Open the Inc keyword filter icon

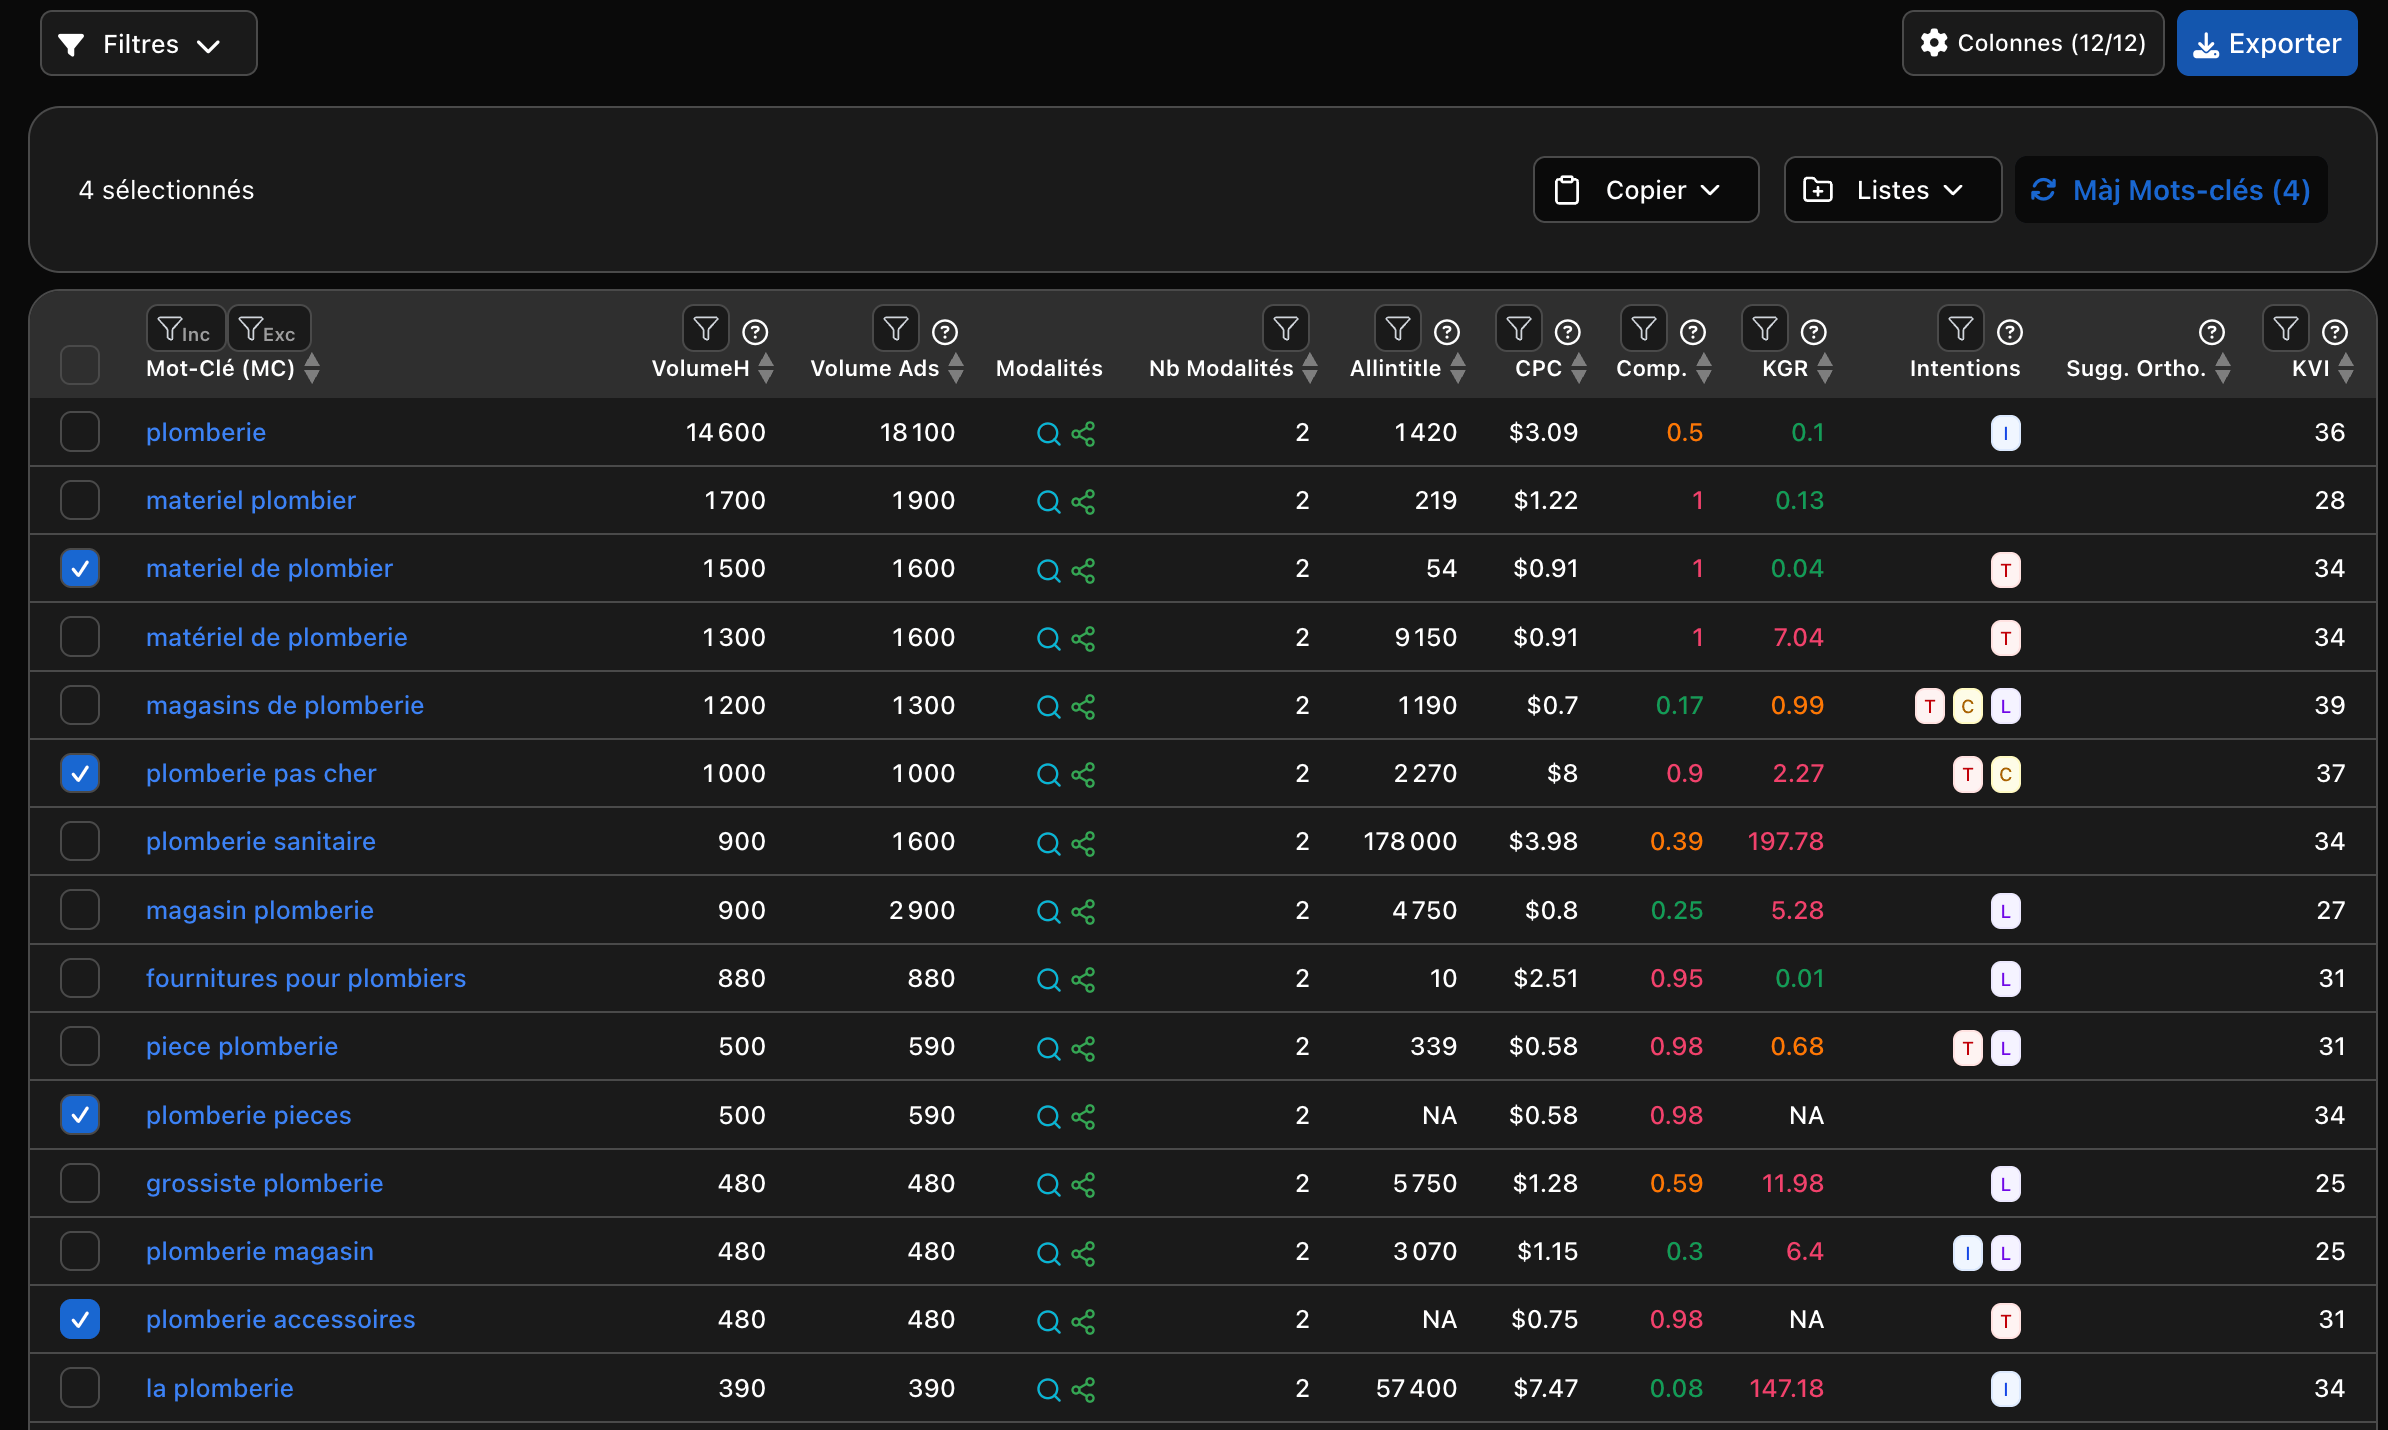[x=185, y=329]
